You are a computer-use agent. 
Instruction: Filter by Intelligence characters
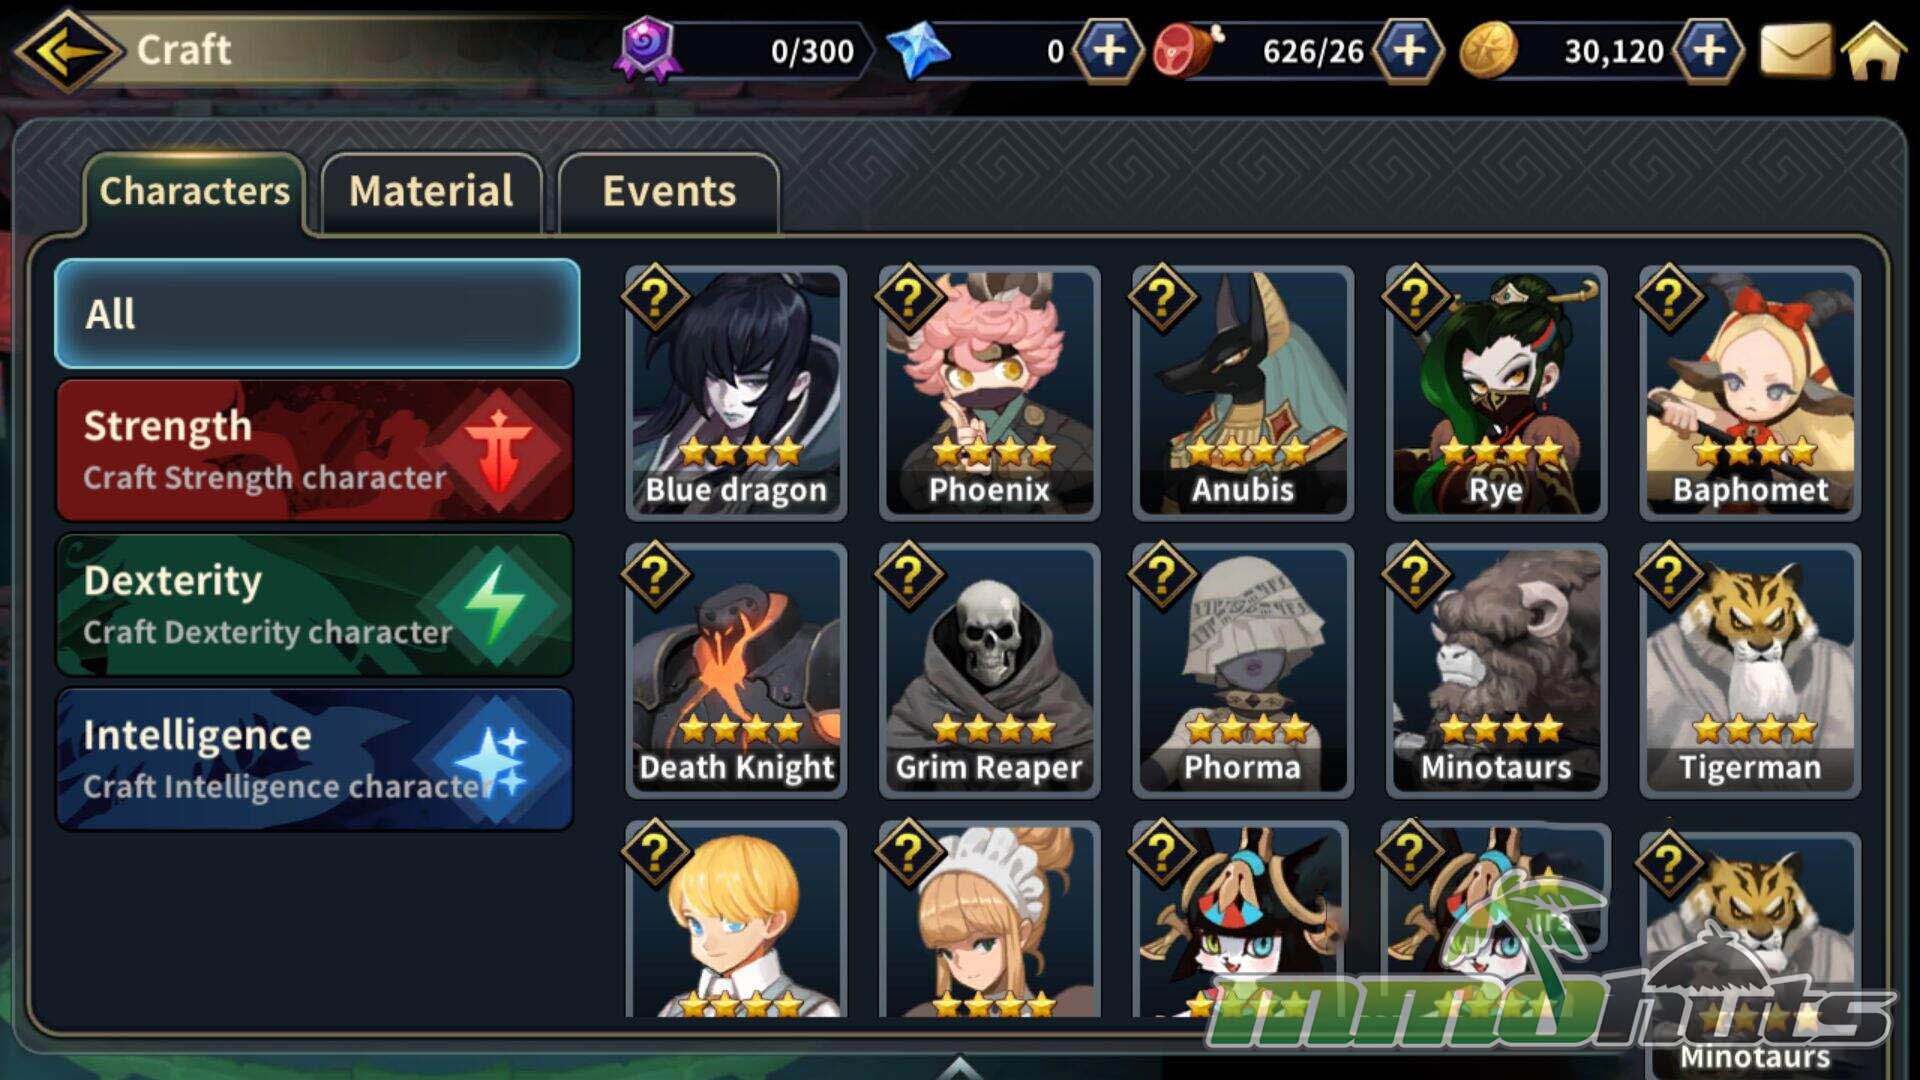point(315,760)
